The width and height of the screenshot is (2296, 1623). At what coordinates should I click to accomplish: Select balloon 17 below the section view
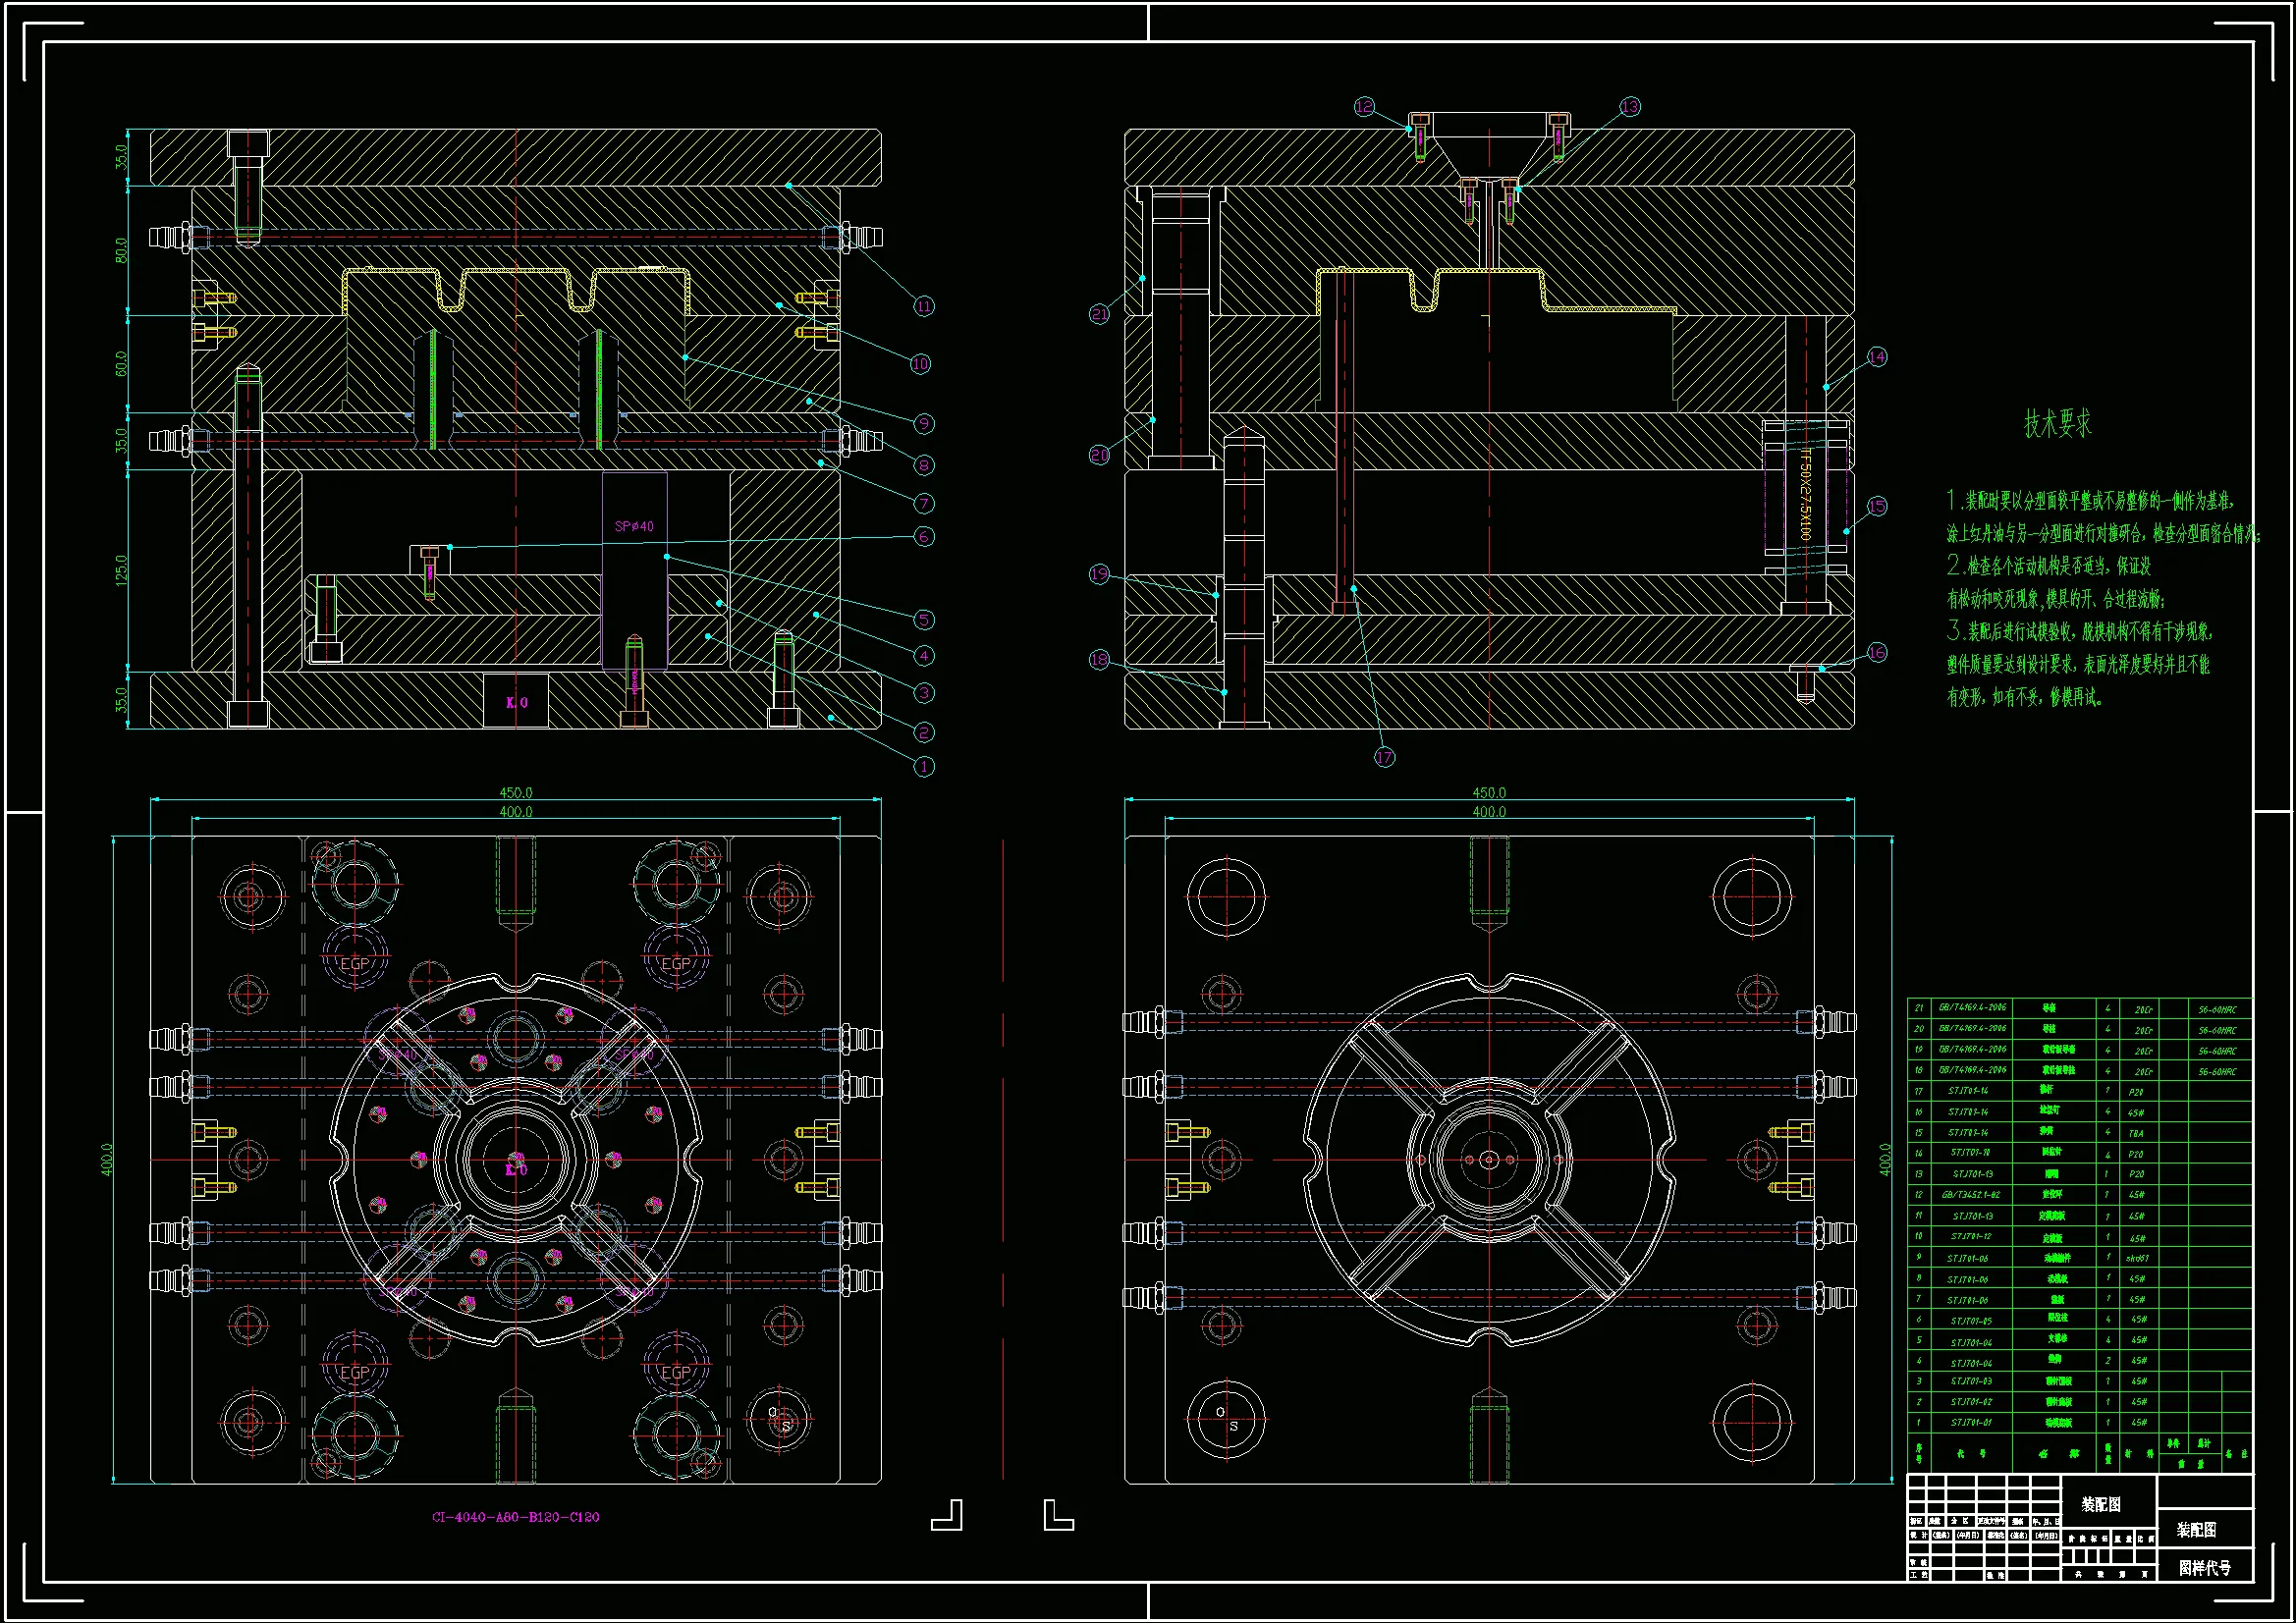1384,757
